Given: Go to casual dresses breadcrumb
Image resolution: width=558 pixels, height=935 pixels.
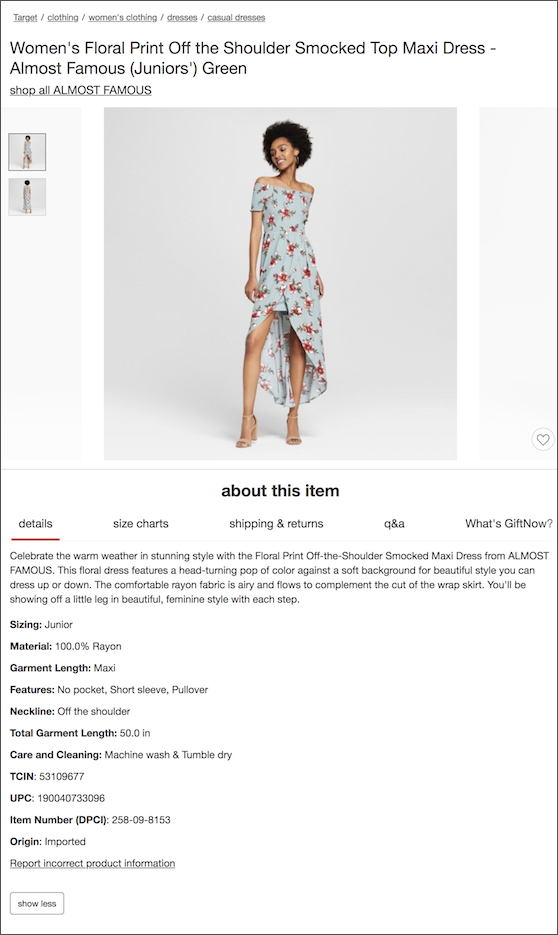Looking at the screenshot, I should (236, 17).
